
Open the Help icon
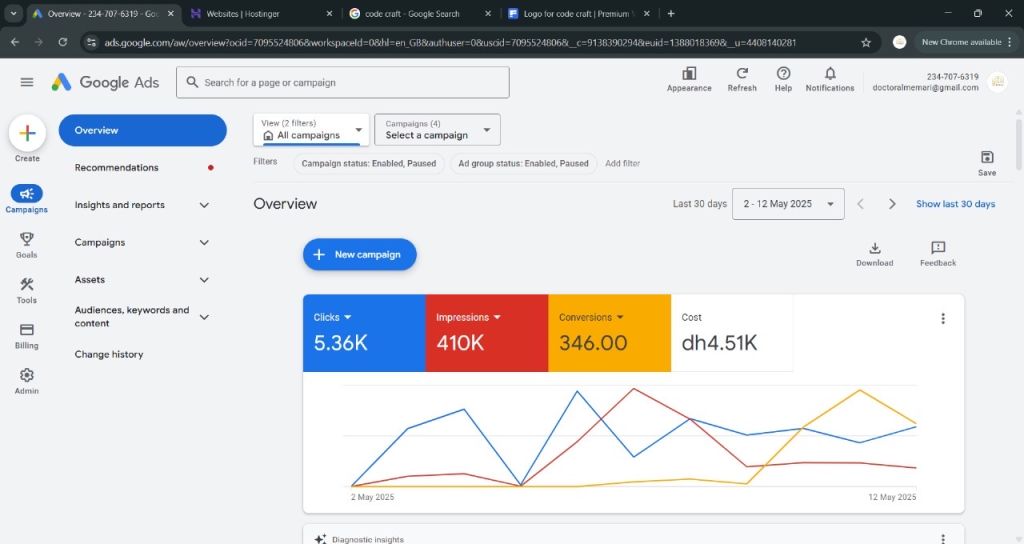point(783,75)
